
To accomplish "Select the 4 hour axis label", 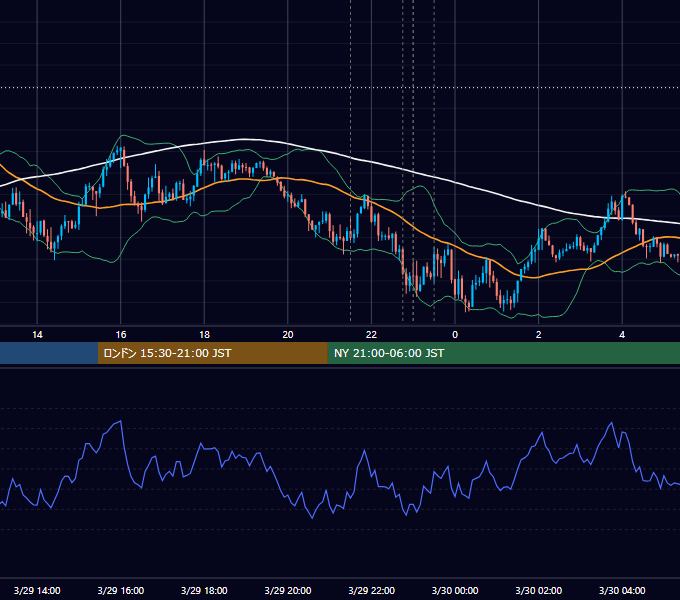I will (622, 335).
